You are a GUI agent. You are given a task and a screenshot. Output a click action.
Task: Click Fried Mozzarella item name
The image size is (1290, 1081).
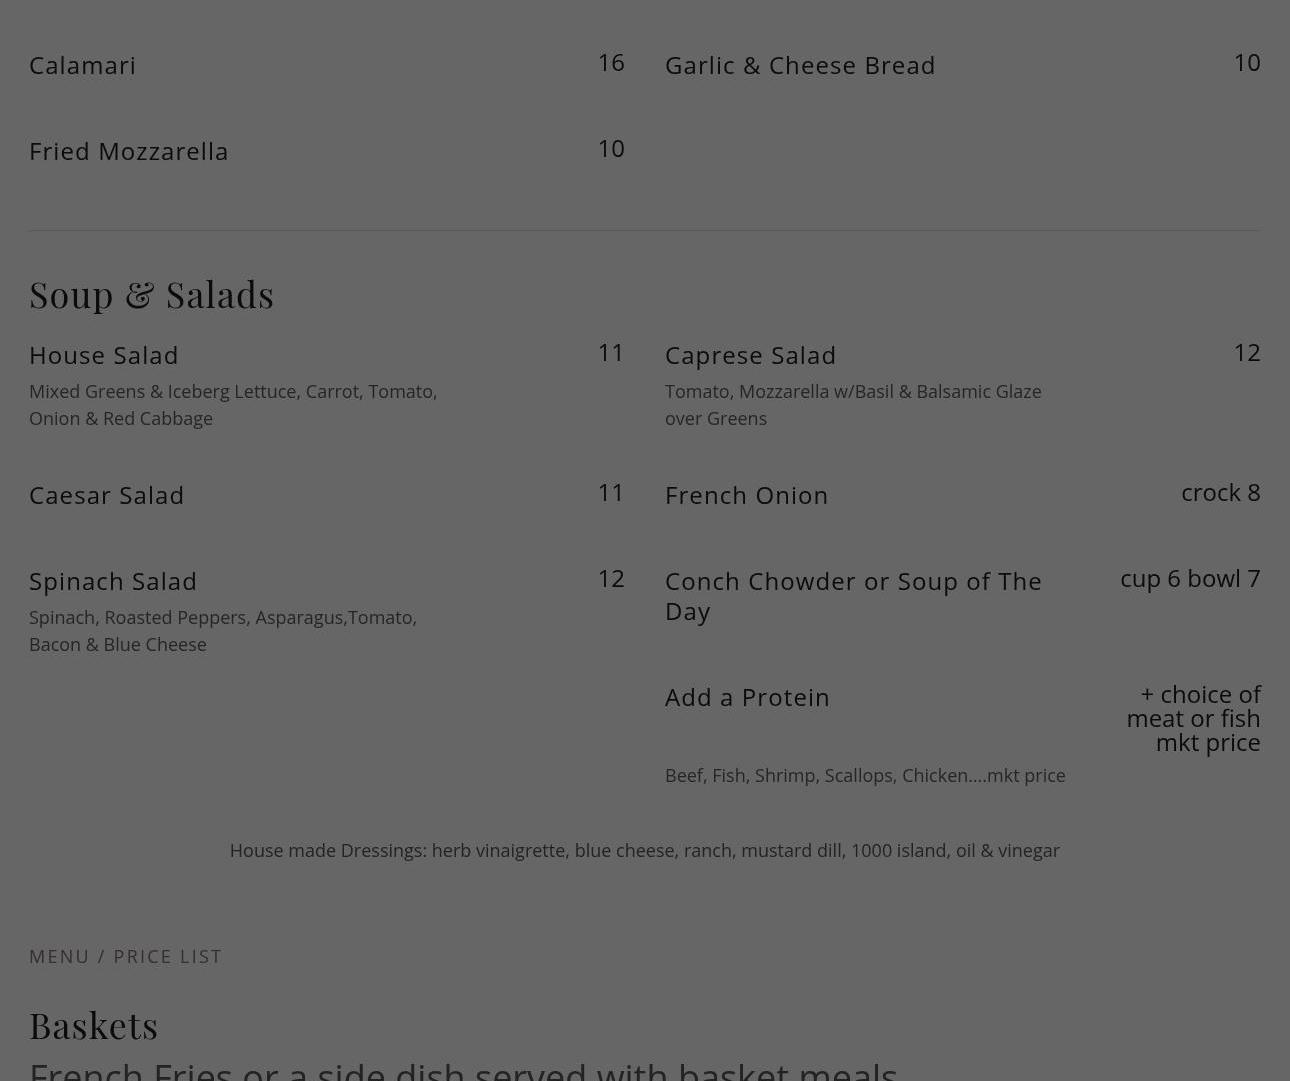pyautogui.click(x=128, y=151)
